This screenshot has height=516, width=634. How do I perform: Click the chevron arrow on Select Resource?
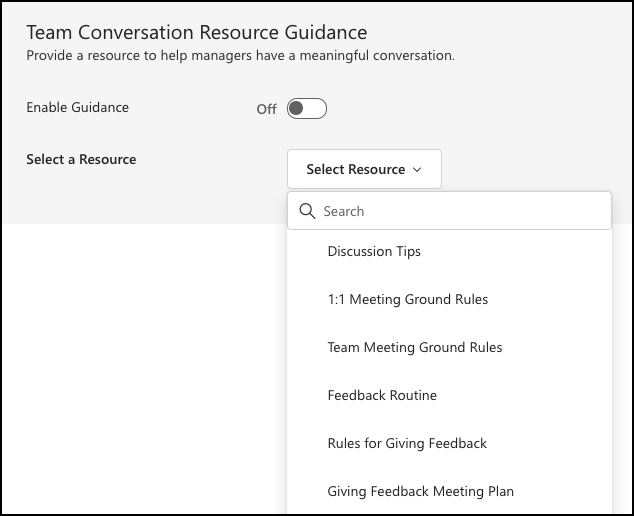pos(417,170)
